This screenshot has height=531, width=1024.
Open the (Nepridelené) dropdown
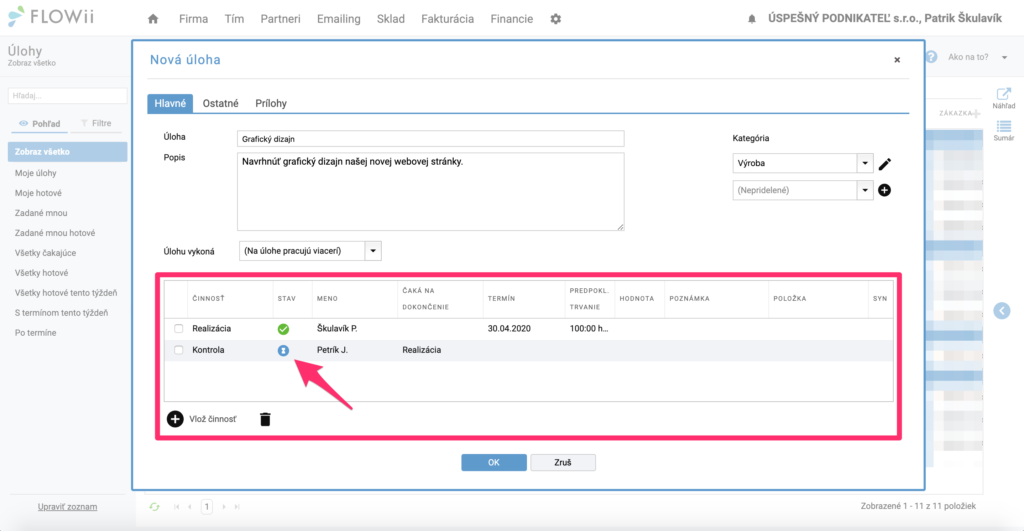point(865,190)
